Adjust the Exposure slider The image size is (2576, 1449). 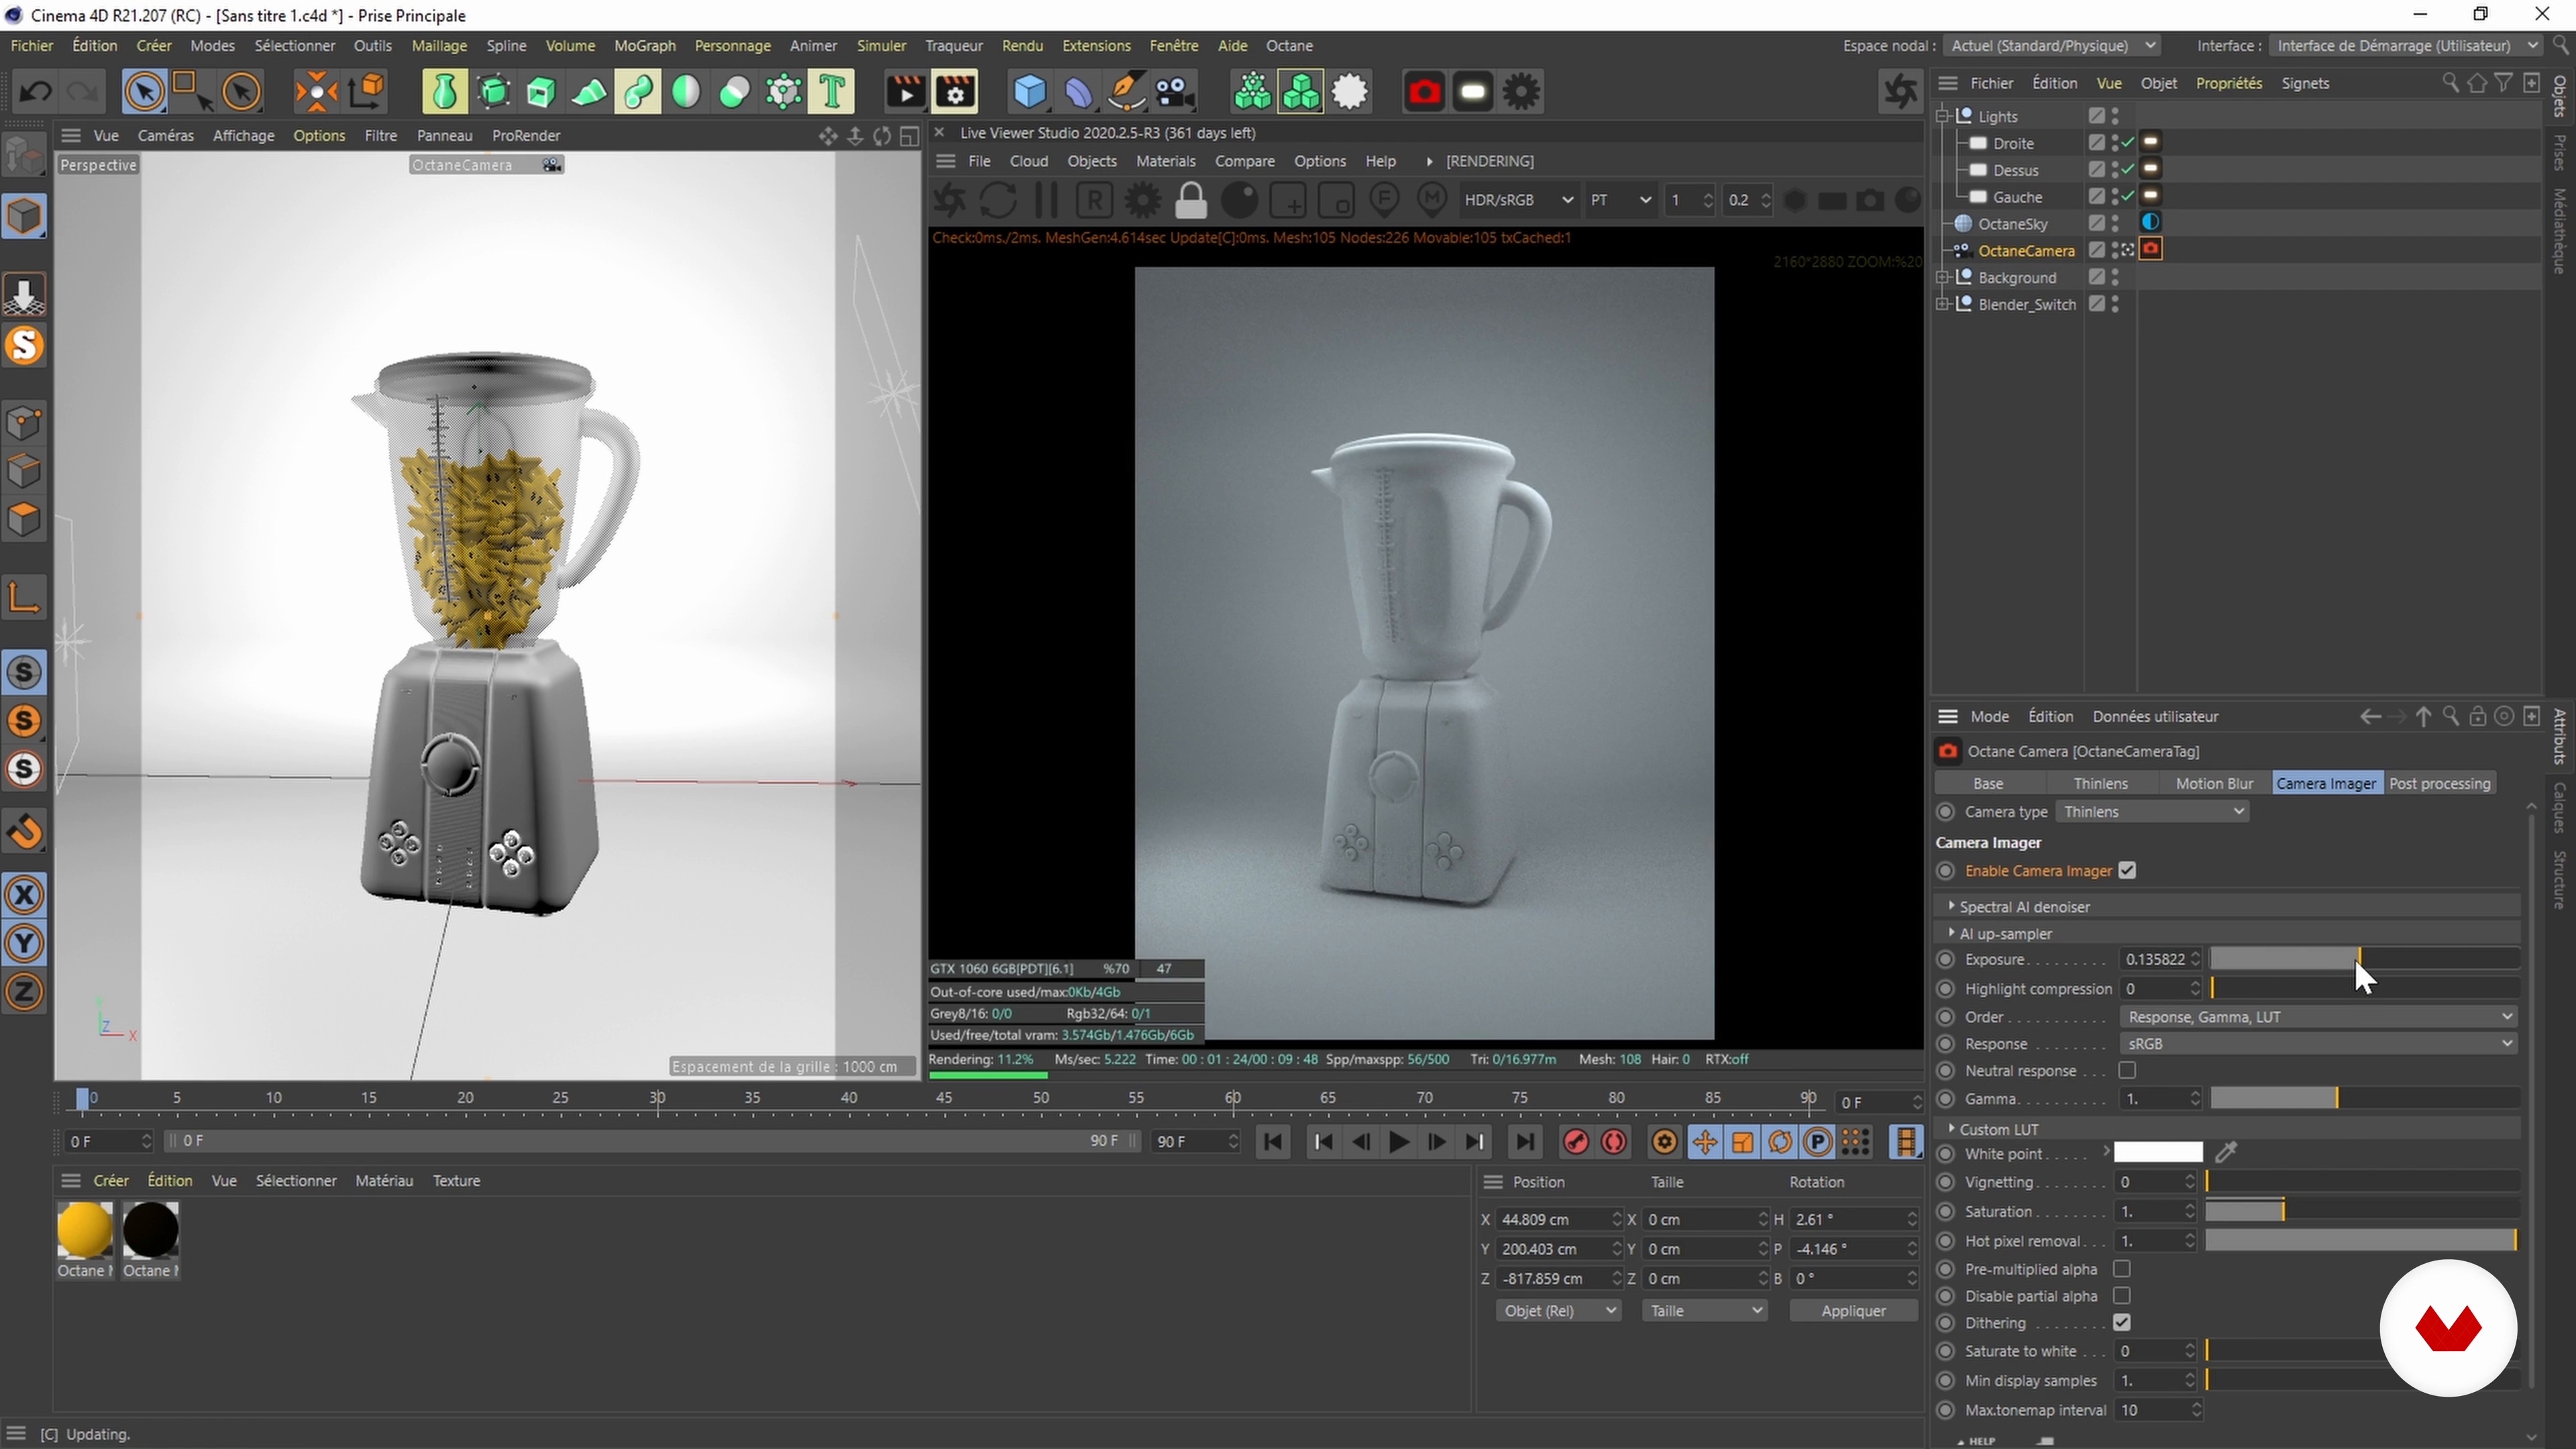2364,959
